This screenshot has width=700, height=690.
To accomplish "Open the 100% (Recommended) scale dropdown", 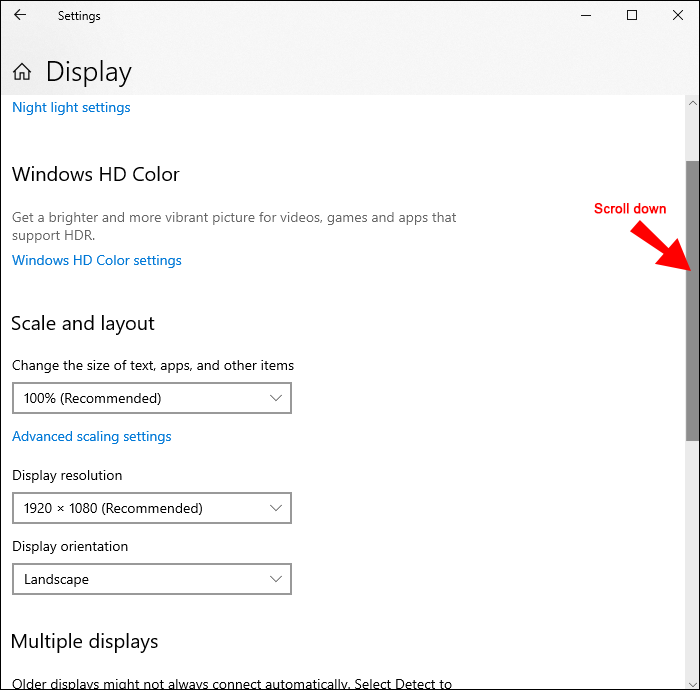I will tap(152, 398).
